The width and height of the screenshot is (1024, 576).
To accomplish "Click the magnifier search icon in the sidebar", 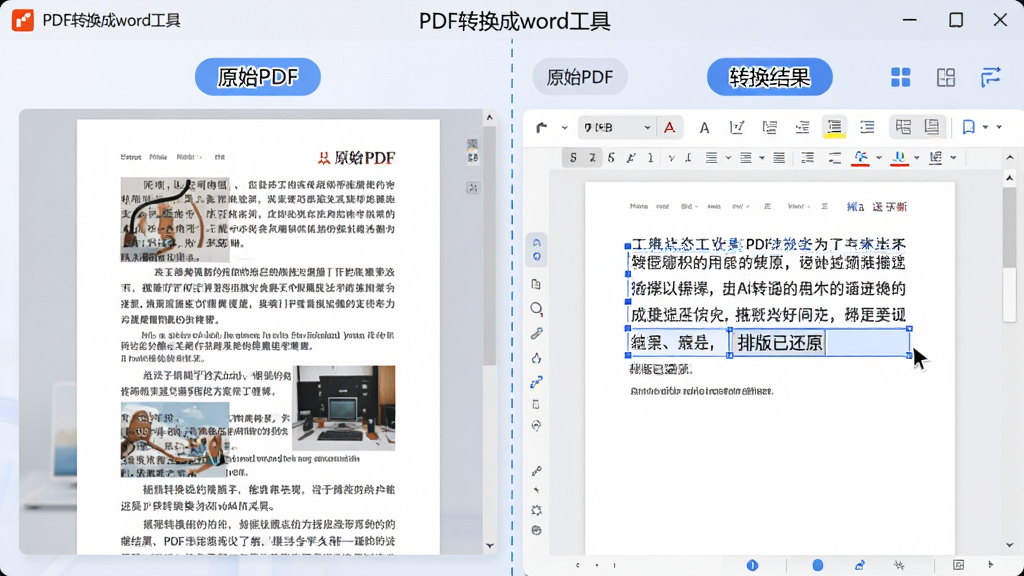I will 537,309.
